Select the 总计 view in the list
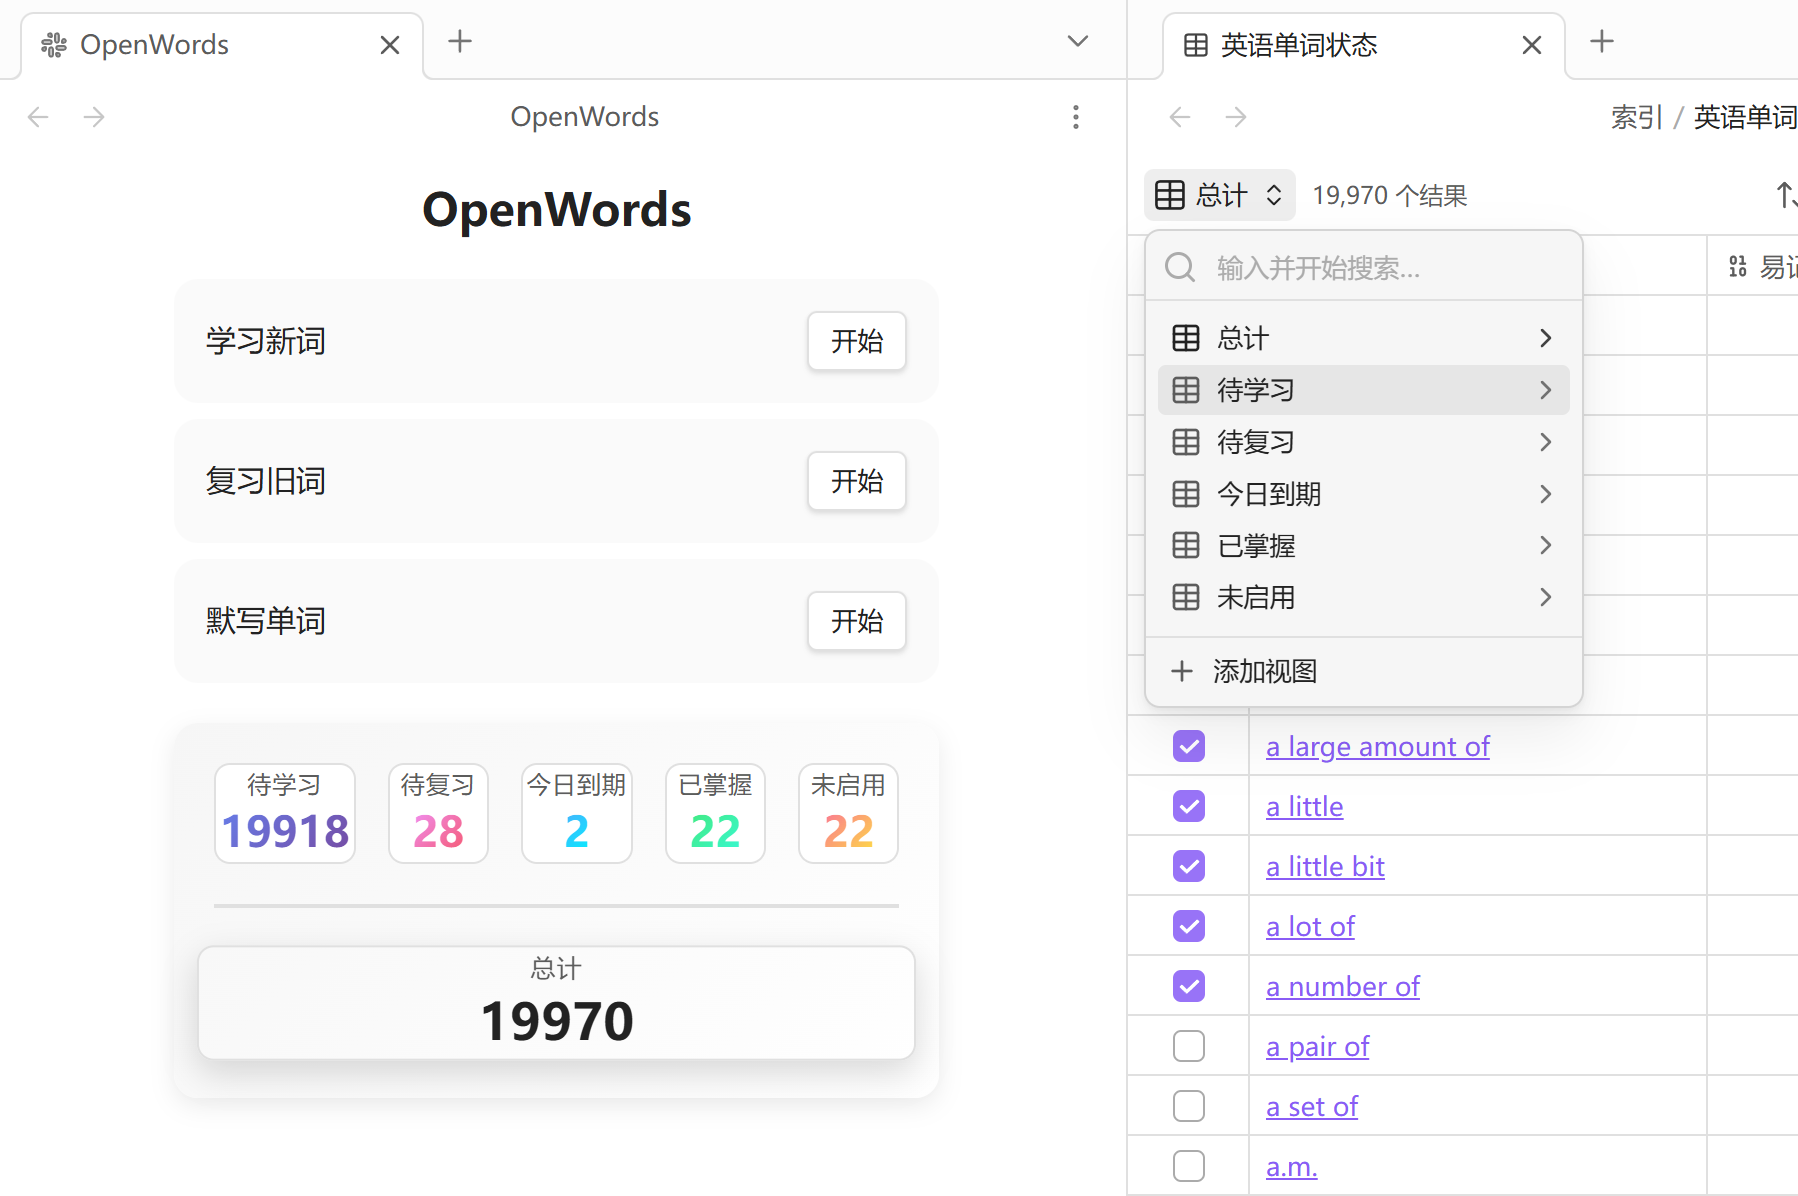Image resolution: width=1798 pixels, height=1196 pixels. [1364, 338]
